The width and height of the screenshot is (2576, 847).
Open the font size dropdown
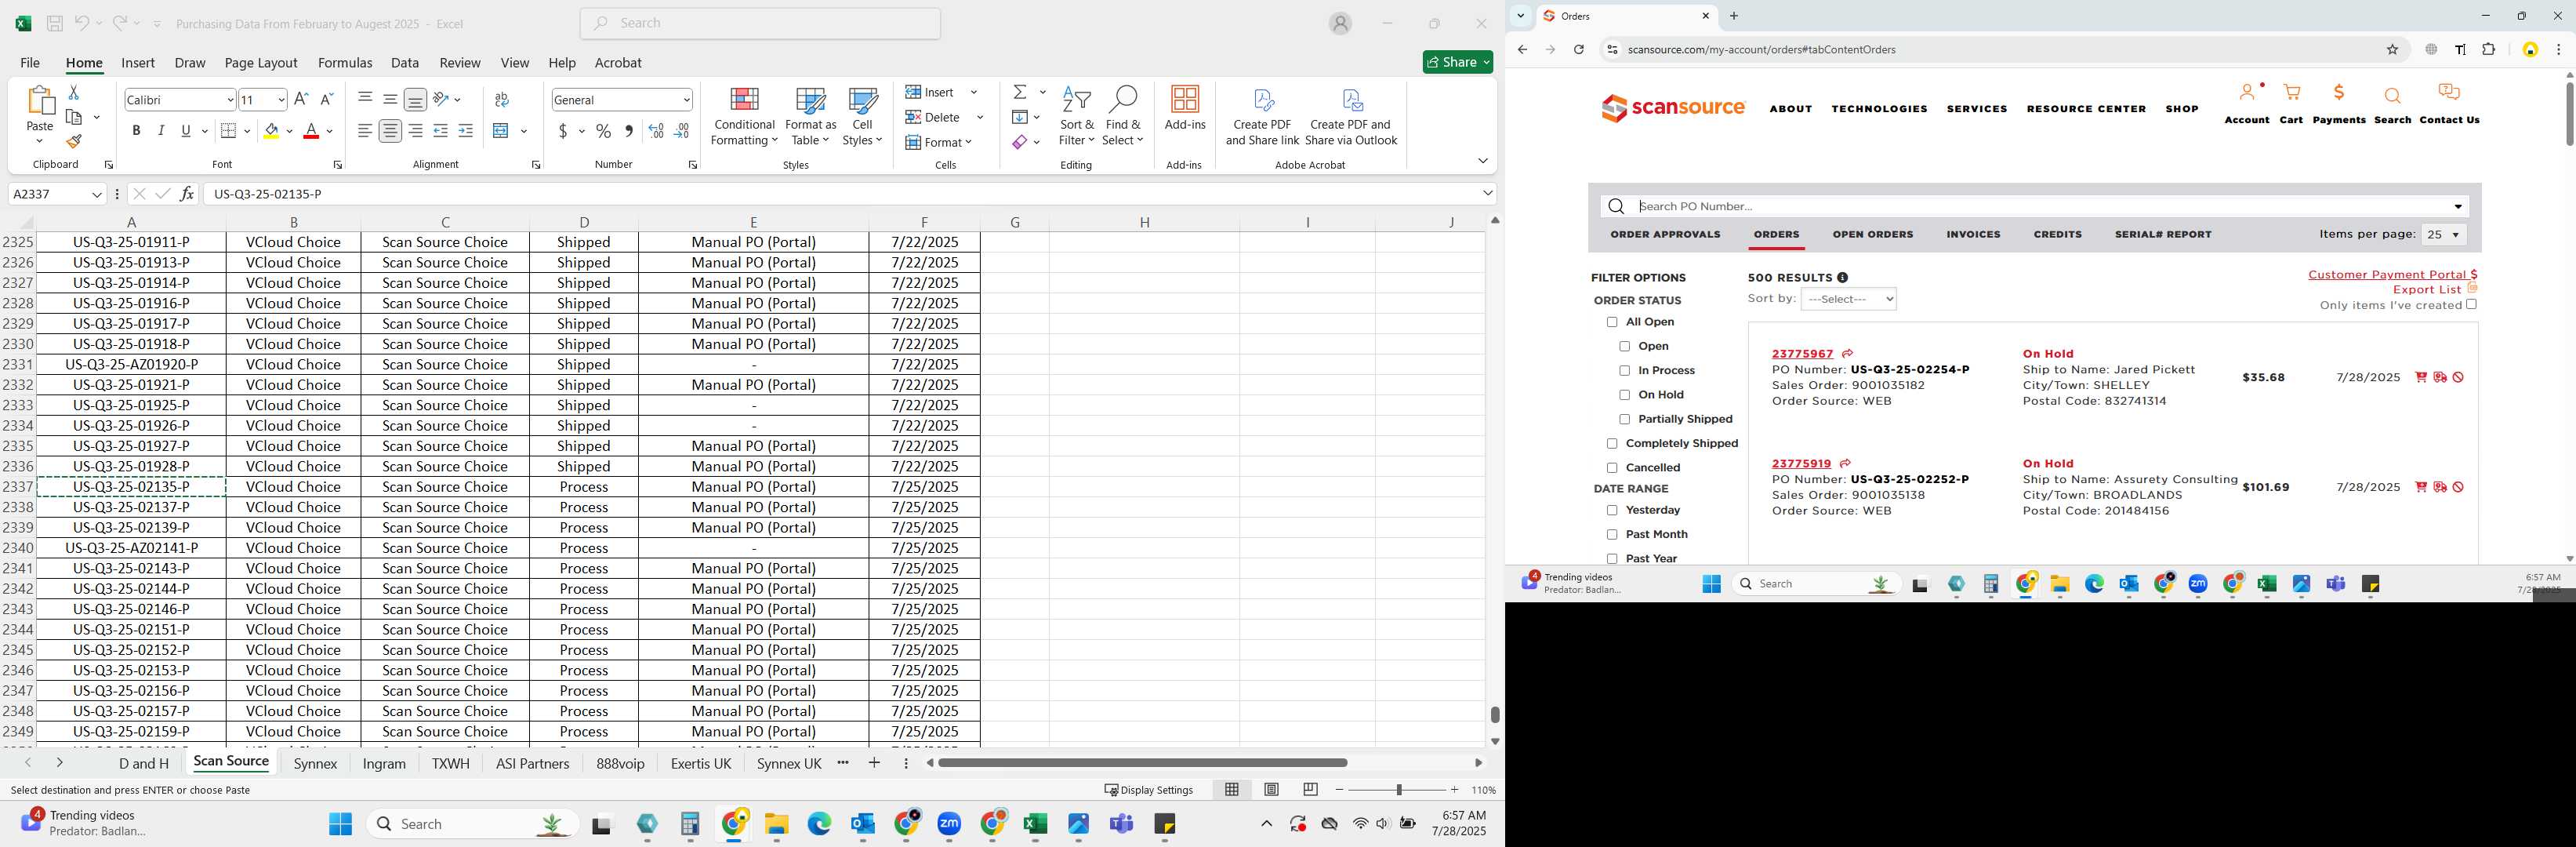pyautogui.click(x=281, y=100)
